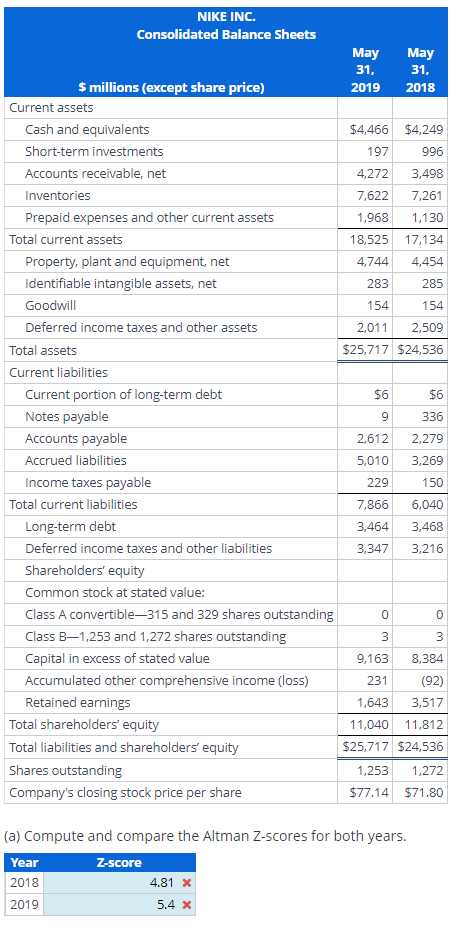The height and width of the screenshot is (940, 456).
Task: Click the red X beside 2019 Z-score
Action: tap(186, 905)
